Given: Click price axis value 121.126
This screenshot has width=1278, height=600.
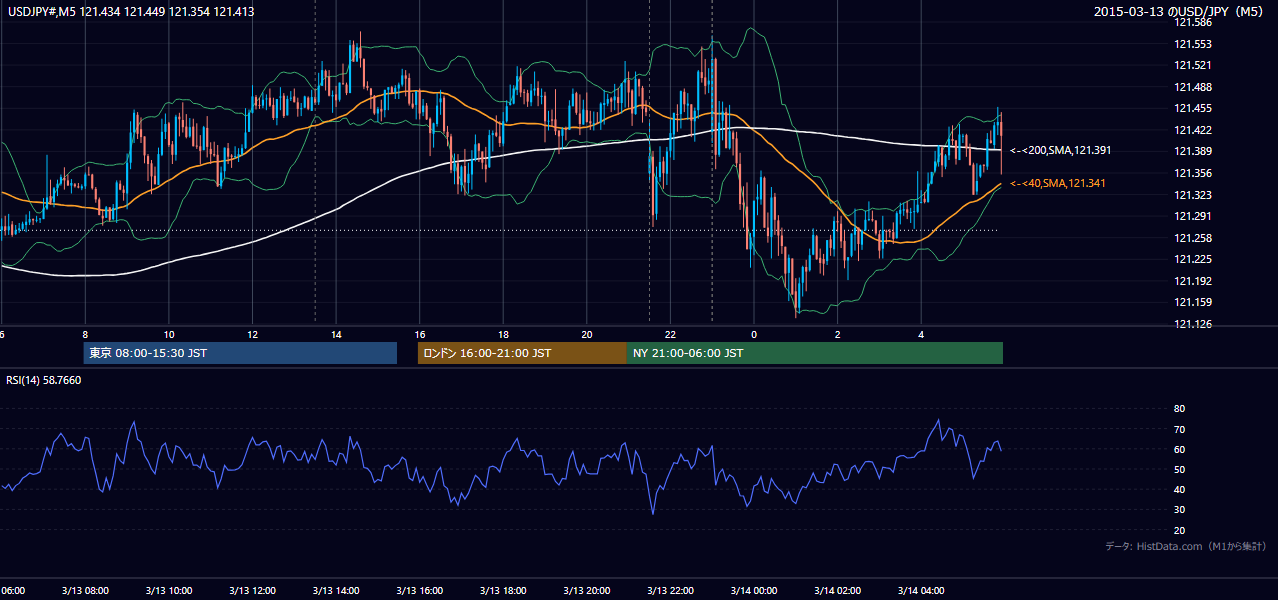Looking at the screenshot, I should pos(1192,324).
